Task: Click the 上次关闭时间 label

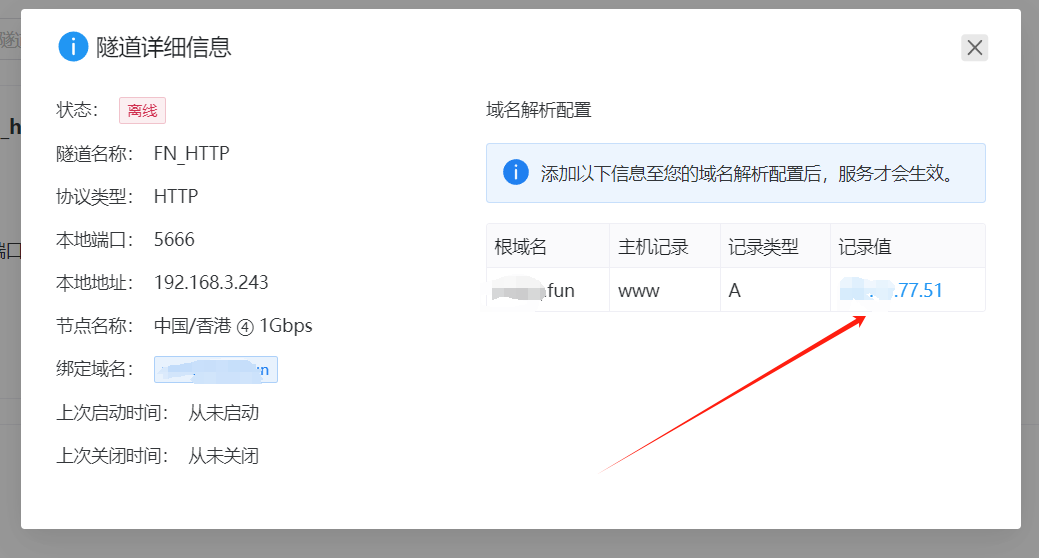Action: pyautogui.click(x=113, y=456)
